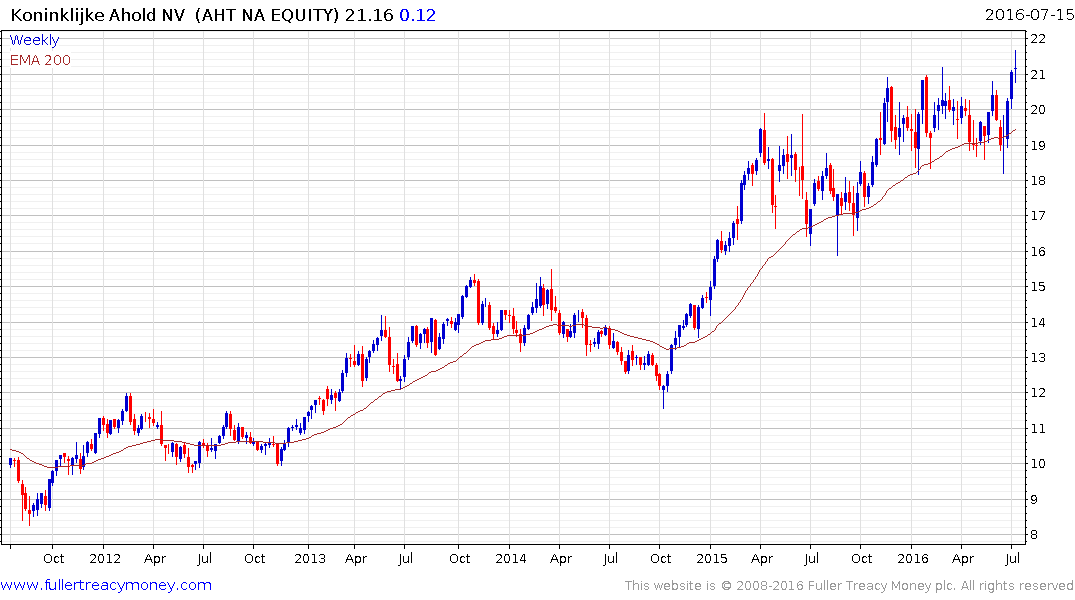Click the 2015 label on time axis
The width and height of the screenshot is (1075, 600).
712,558
